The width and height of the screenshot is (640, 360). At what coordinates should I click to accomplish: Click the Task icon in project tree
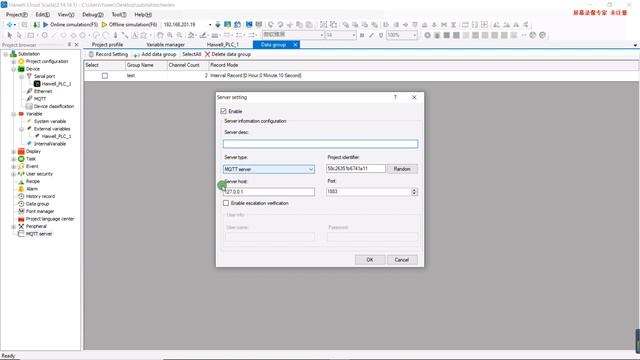21,159
